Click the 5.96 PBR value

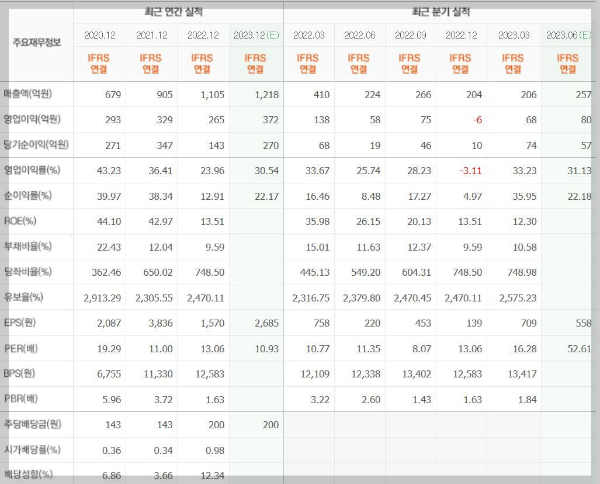pyautogui.click(x=111, y=399)
